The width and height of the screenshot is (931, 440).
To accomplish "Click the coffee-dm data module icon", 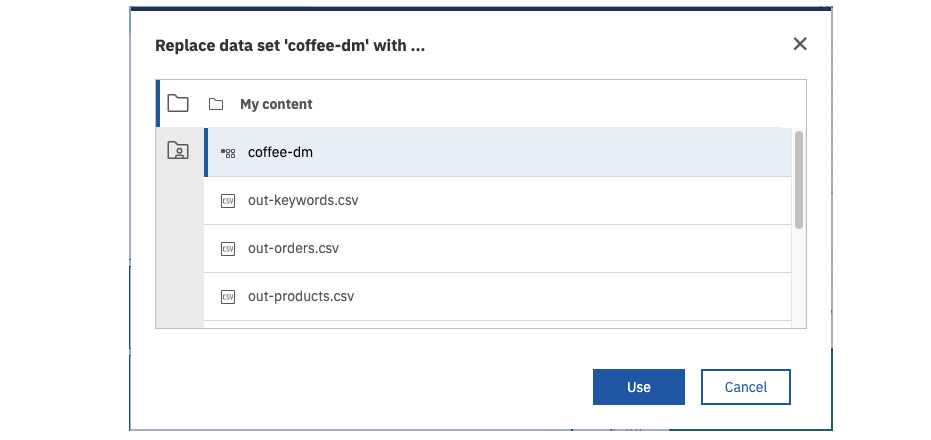I will point(228,153).
